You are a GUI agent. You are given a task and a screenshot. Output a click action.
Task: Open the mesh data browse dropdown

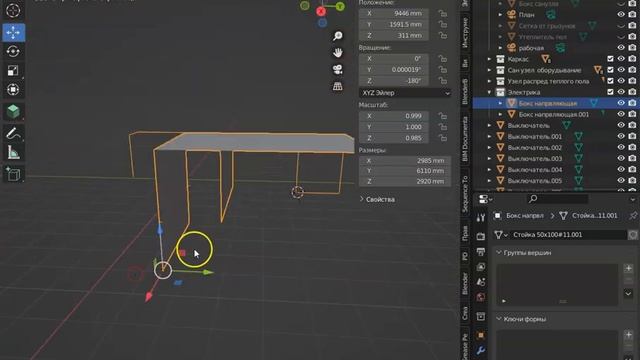(x=501, y=235)
